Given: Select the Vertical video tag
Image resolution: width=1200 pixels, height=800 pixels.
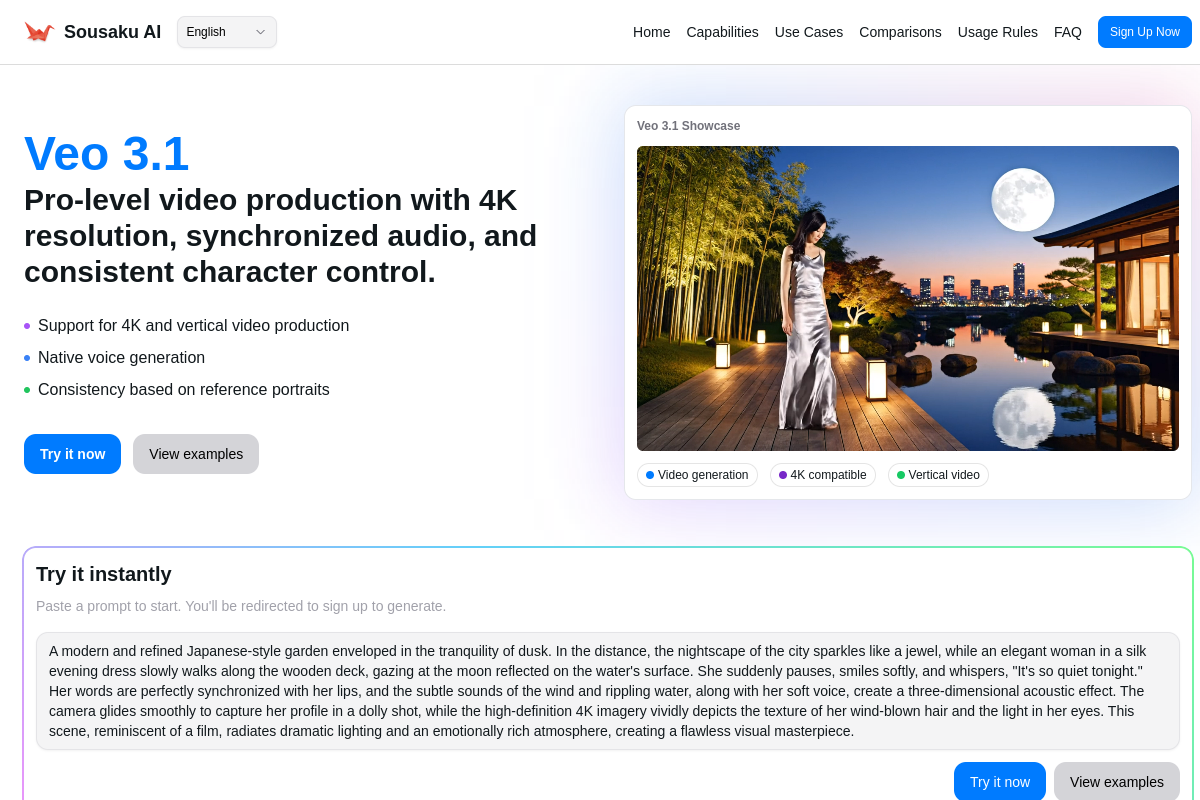Looking at the screenshot, I should point(938,475).
